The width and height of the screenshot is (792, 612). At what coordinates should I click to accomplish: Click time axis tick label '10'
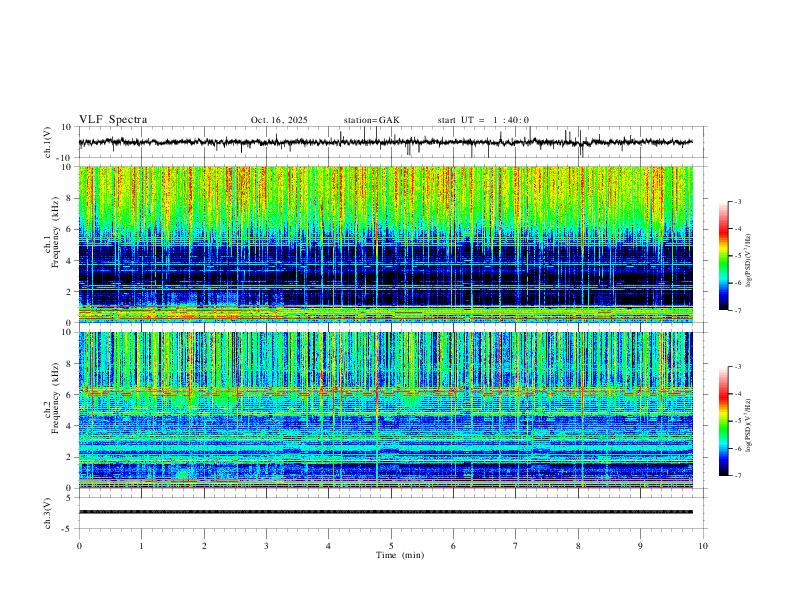point(703,546)
